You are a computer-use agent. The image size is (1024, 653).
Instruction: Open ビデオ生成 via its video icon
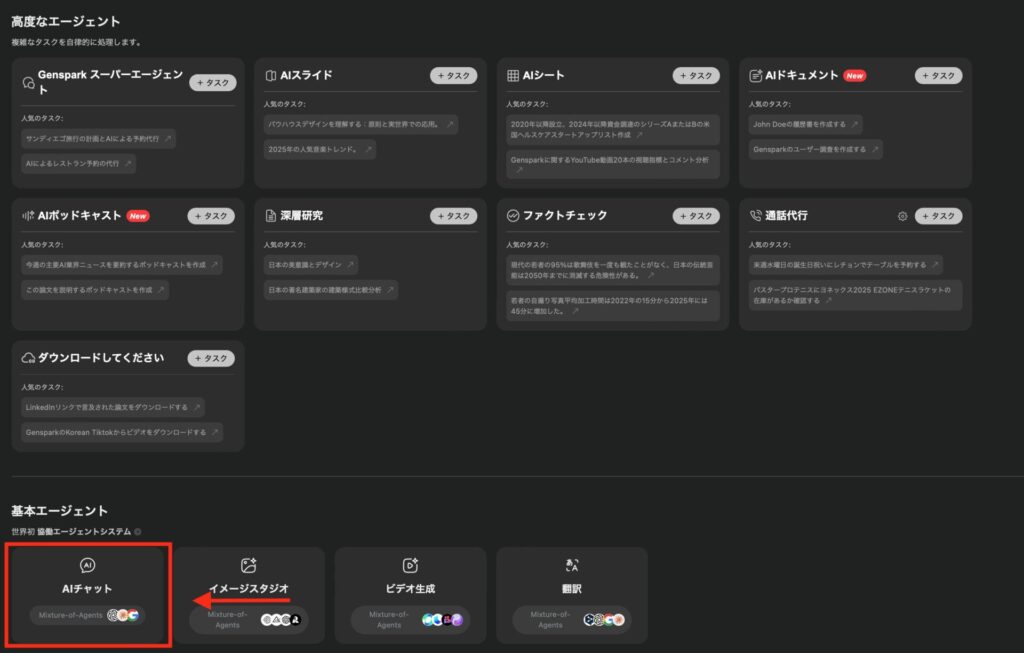tap(410, 565)
